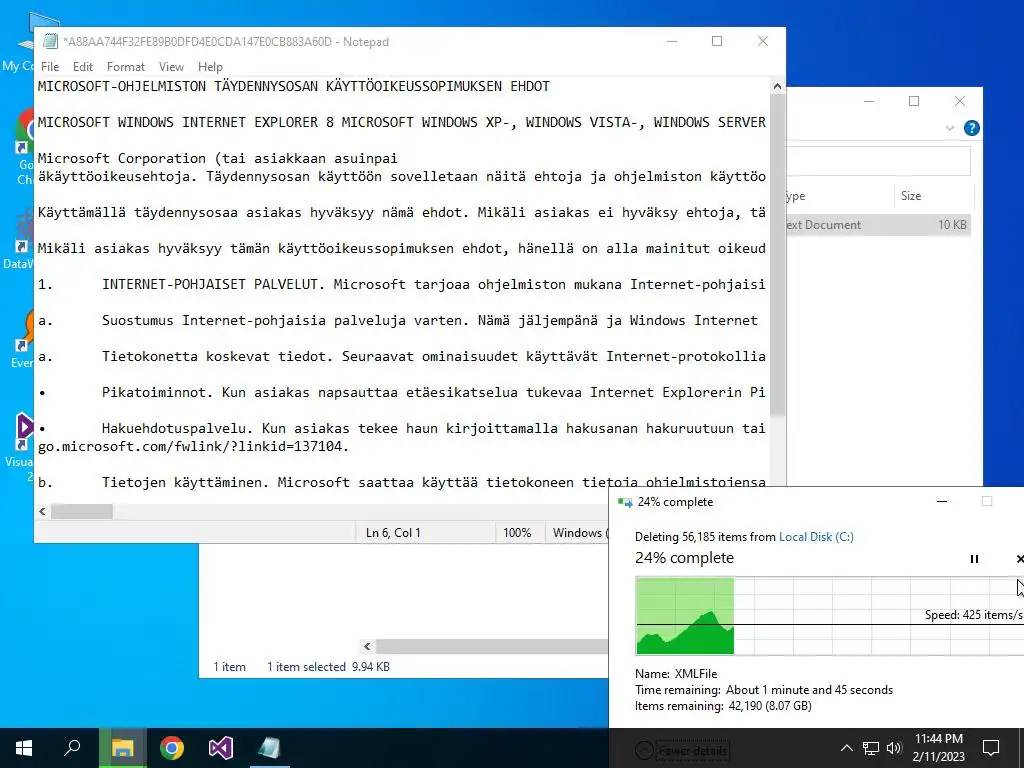Click the vertical scrollbar thumb in Notepad
This screenshot has width=1024, height=768.
pos(777,255)
